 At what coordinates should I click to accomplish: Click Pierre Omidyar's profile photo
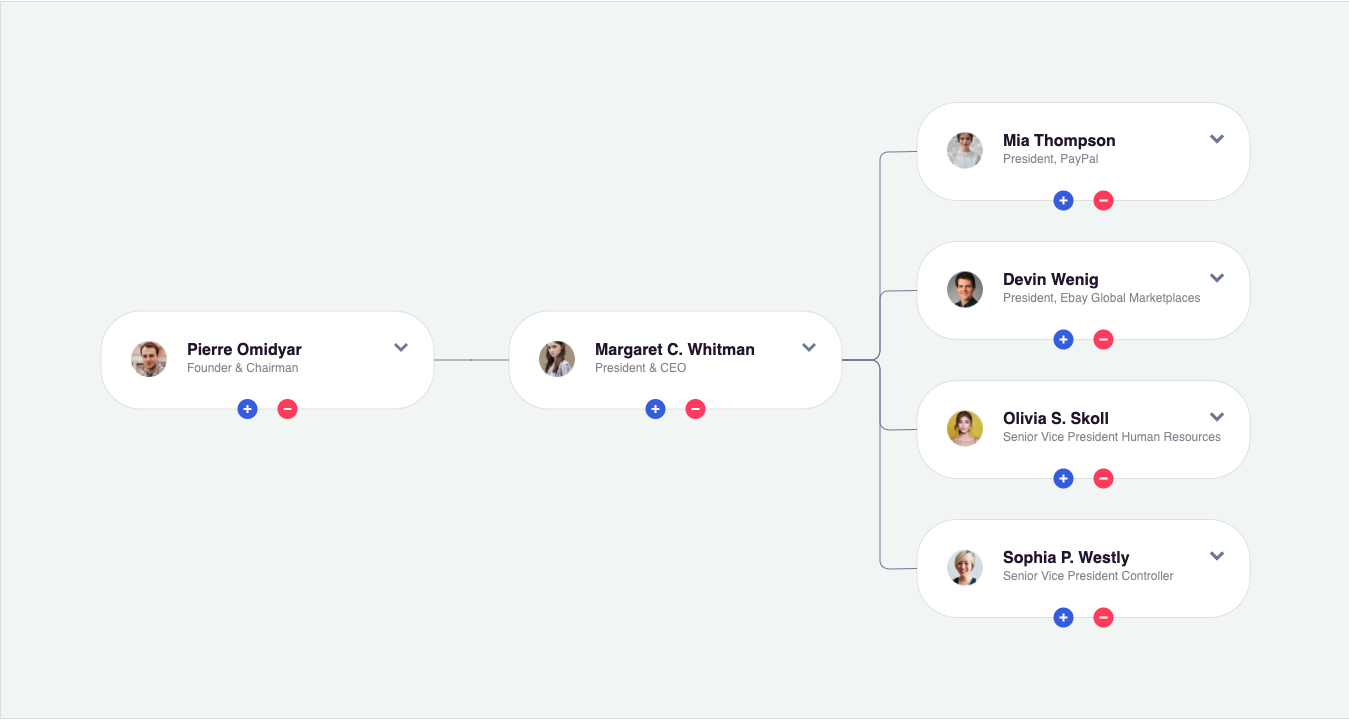point(149,359)
